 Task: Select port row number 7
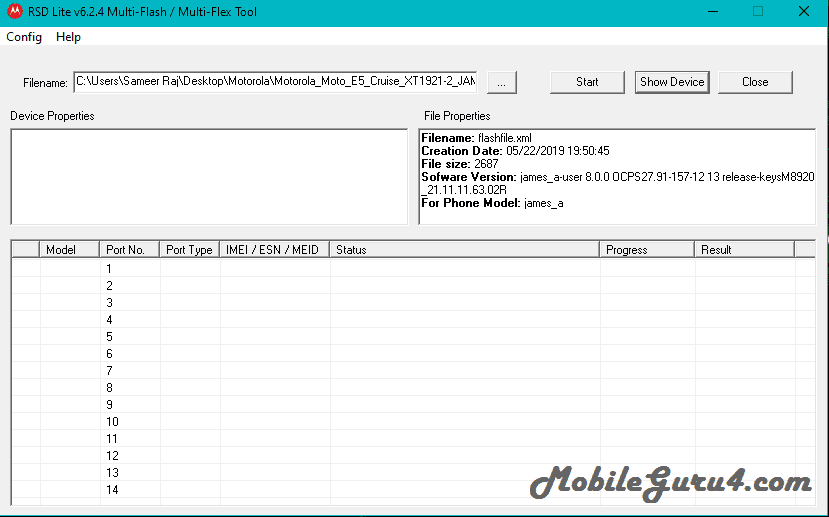point(413,371)
